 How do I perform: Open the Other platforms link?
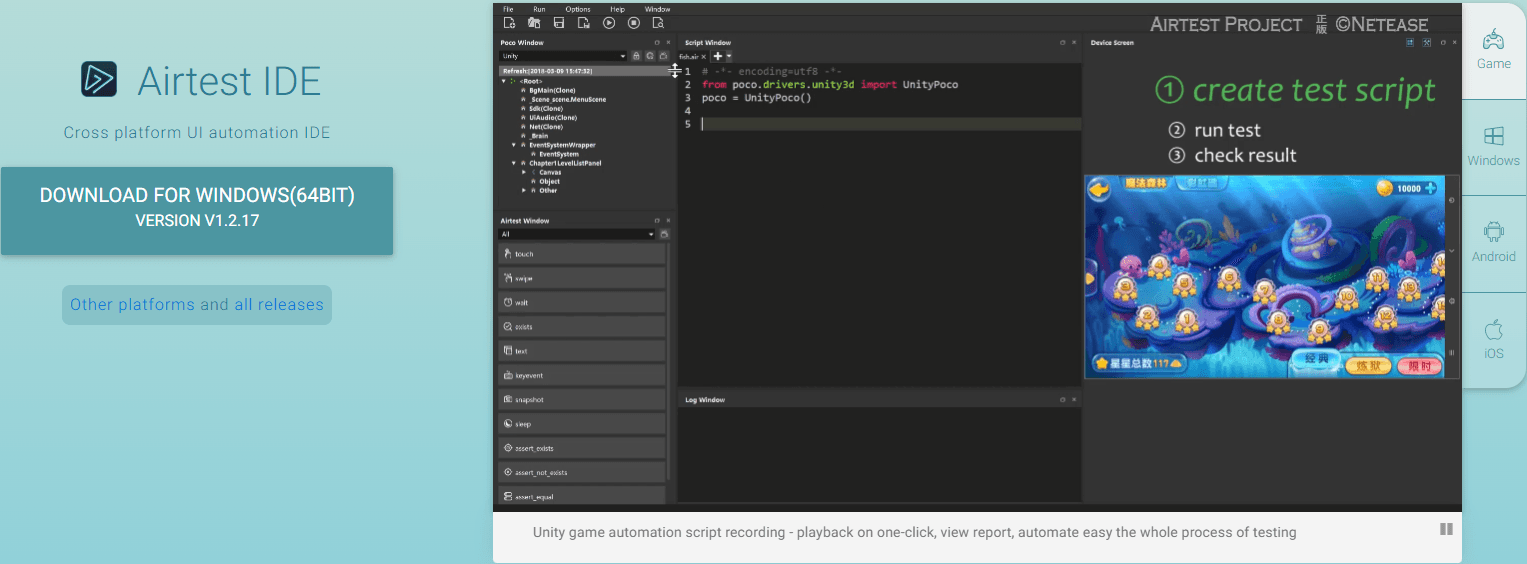[x=132, y=305]
